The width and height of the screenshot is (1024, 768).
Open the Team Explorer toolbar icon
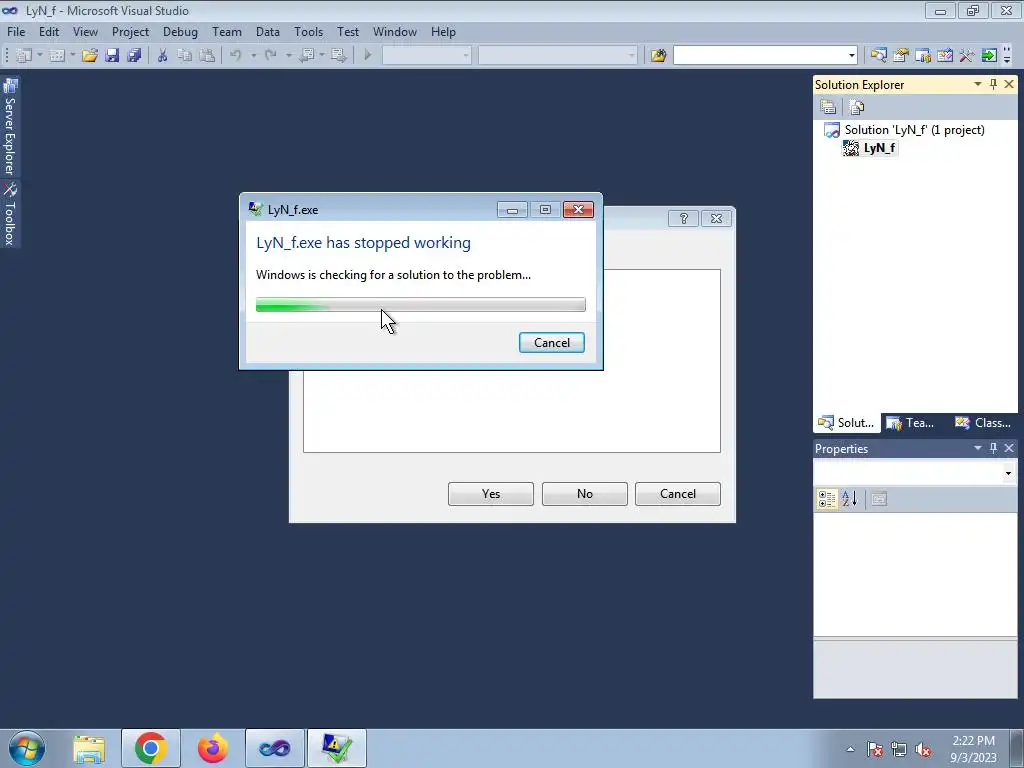[923, 56]
